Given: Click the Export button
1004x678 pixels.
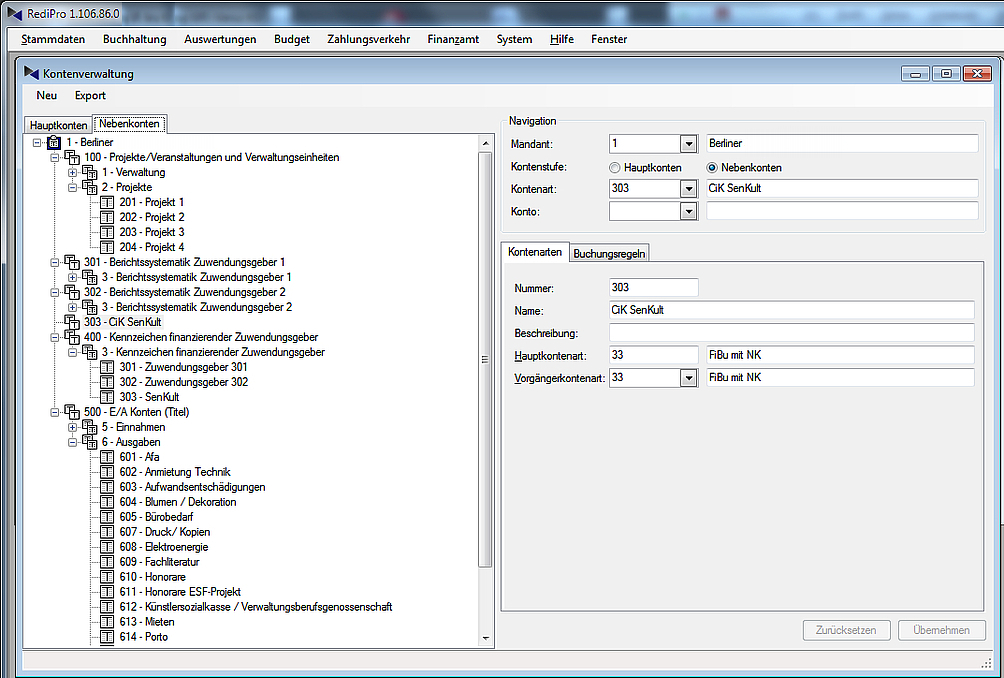Looking at the screenshot, I should 90,96.
